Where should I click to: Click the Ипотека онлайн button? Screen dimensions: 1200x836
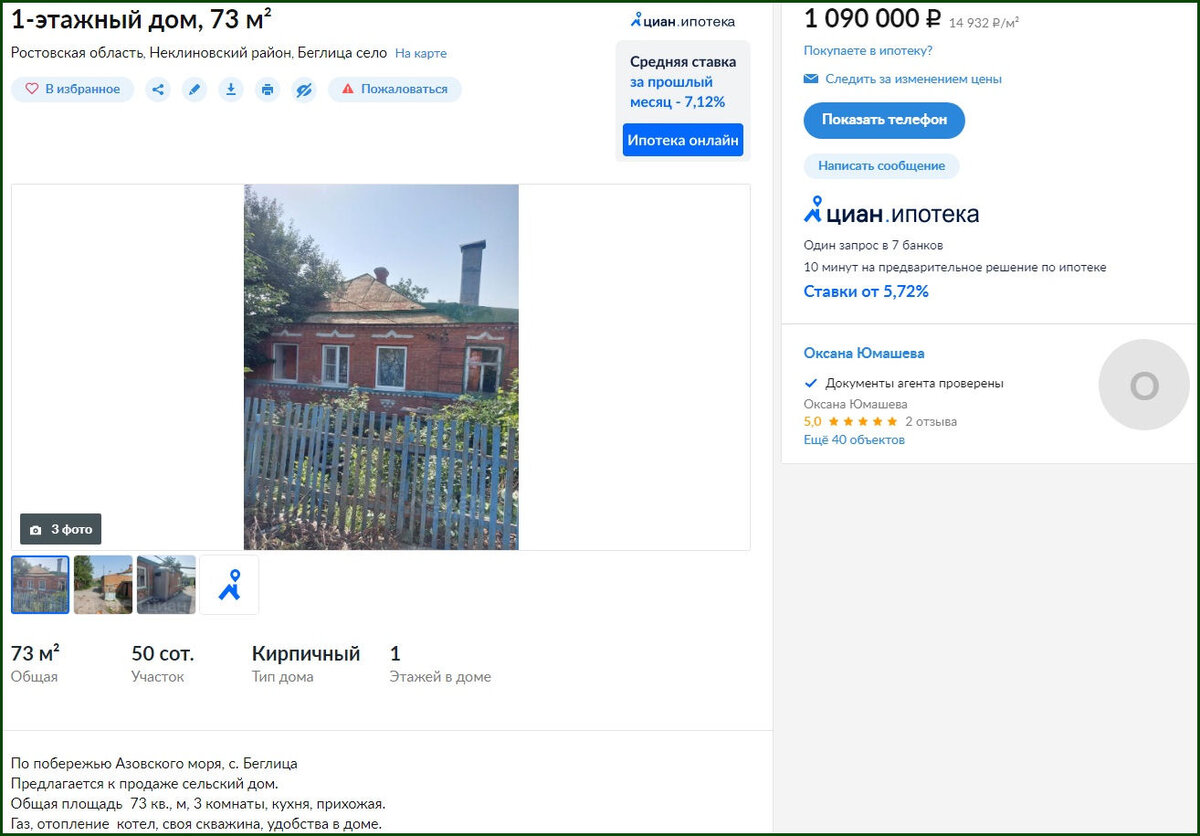(x=683, y=140)
